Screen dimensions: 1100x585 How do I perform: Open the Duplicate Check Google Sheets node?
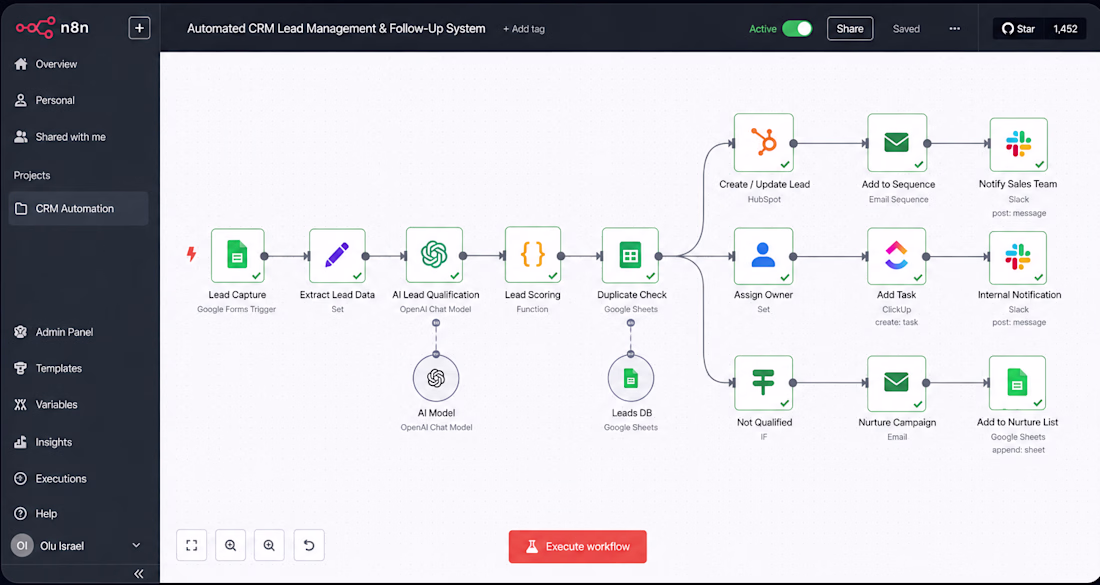coord(630,255)
